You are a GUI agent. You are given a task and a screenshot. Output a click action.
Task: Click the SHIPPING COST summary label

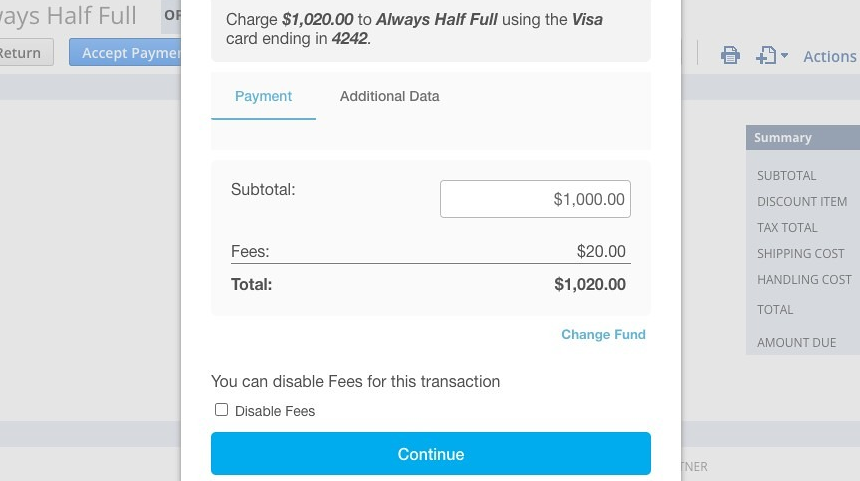pyautogui.click(x=800, y=254)
